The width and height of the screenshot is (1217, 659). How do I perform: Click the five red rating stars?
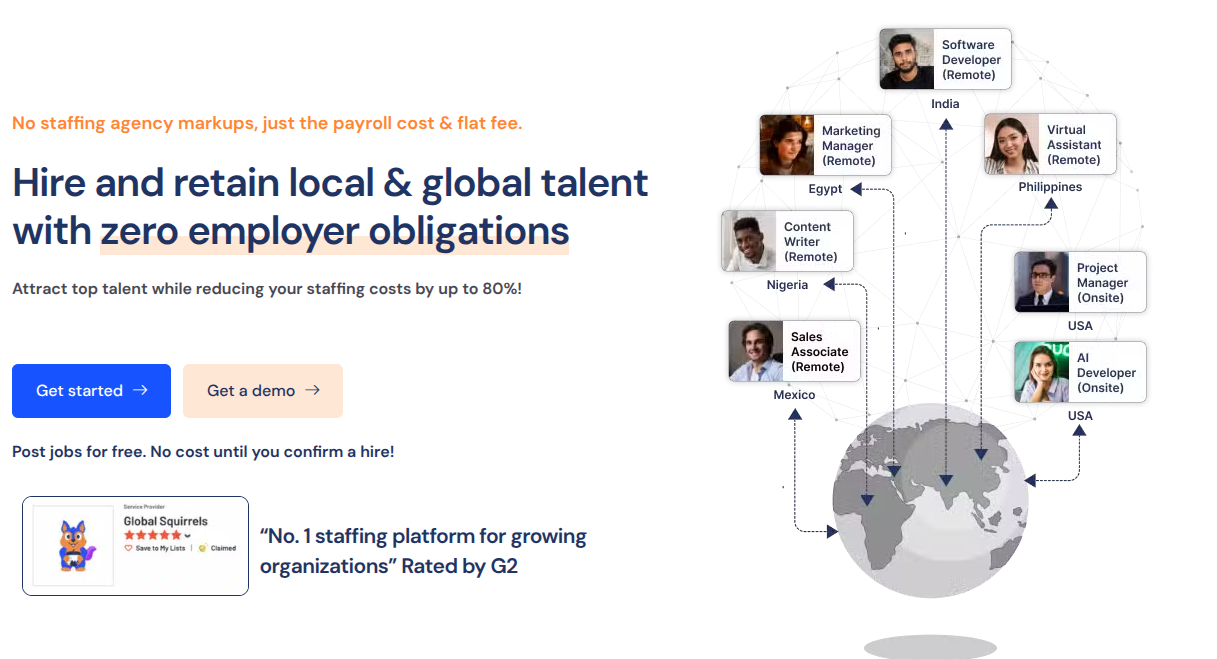[x=152, y=535]
